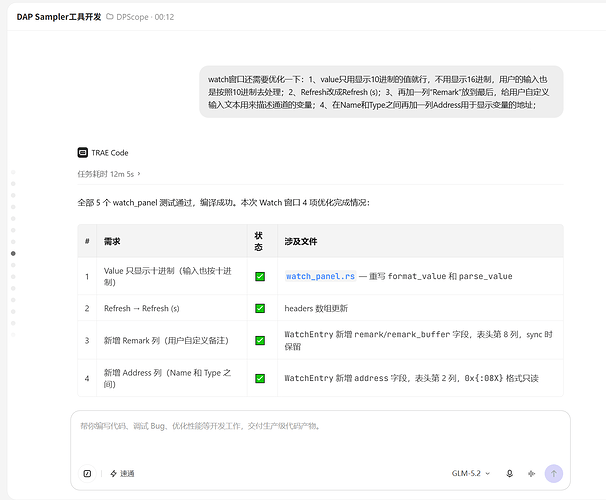The width and height of the screenshot is (606, 500).
Task: Expand the 任务耗时 12m 5s details
Action: 109,174
